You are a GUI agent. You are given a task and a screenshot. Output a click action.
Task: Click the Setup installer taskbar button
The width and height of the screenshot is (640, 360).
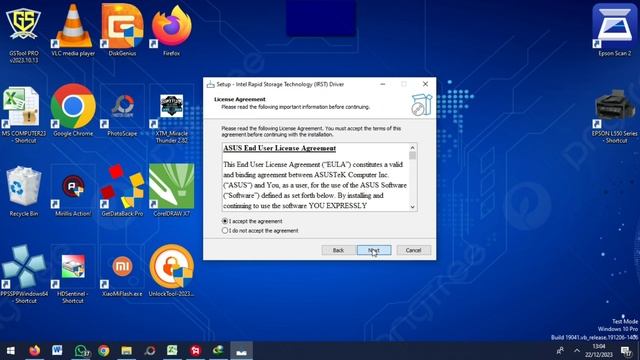click(241, 351)
